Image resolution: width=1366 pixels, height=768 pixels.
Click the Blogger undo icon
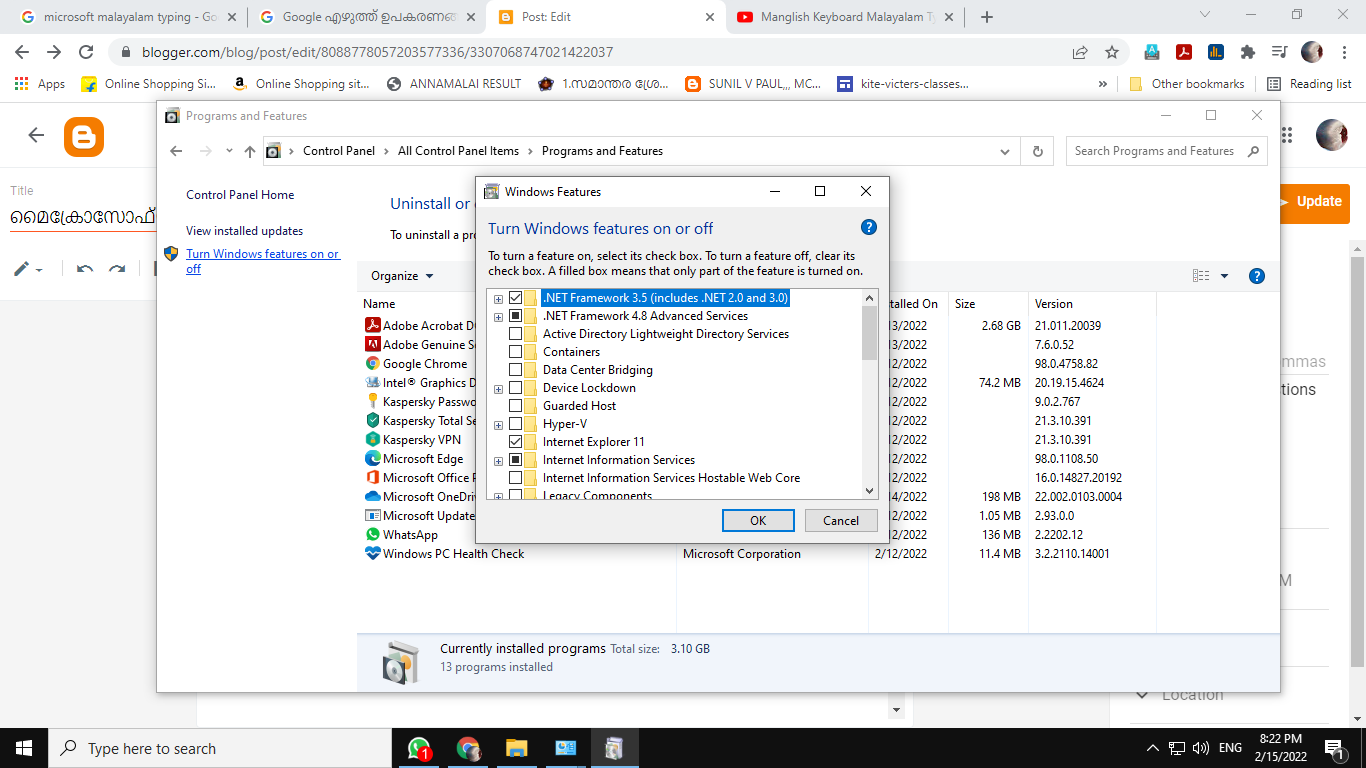[x=85, y=269]
